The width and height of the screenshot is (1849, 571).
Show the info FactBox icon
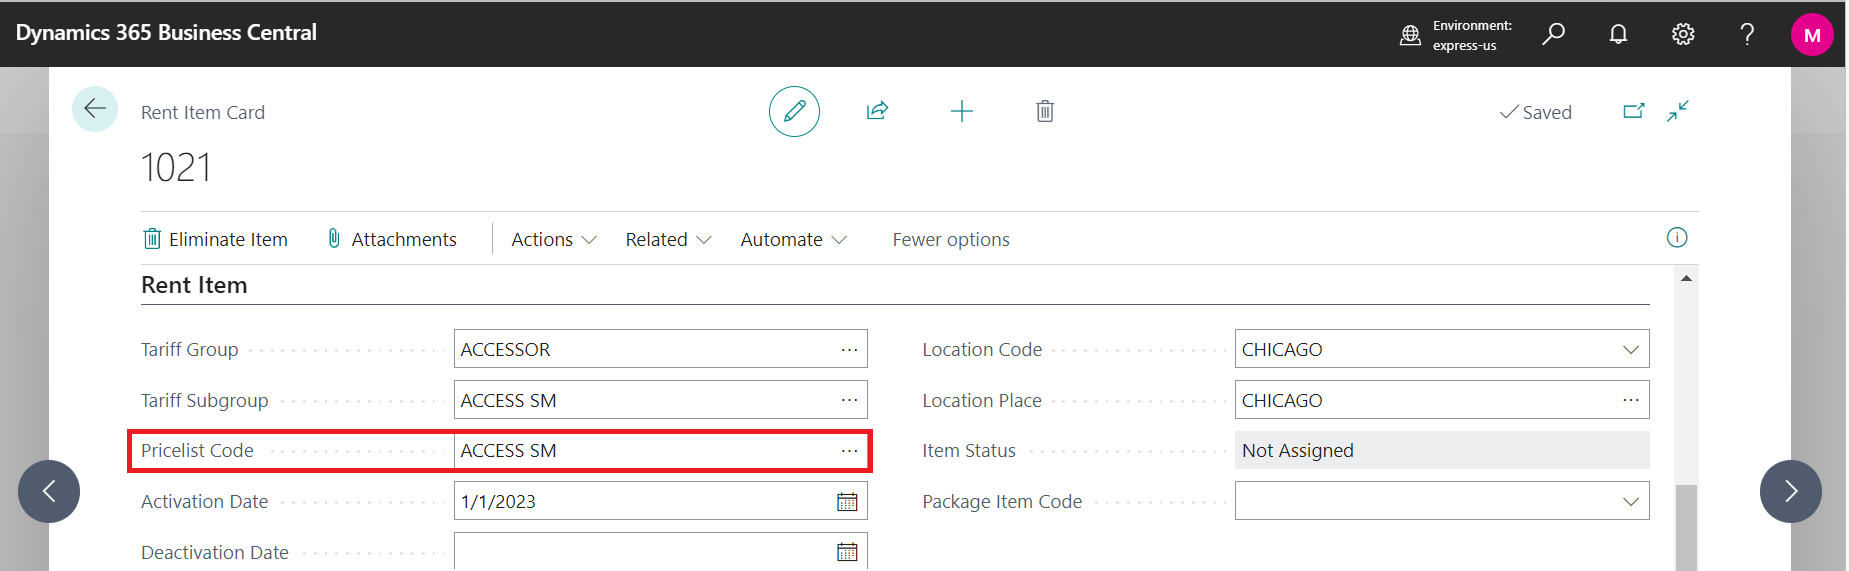[1677, 237]
